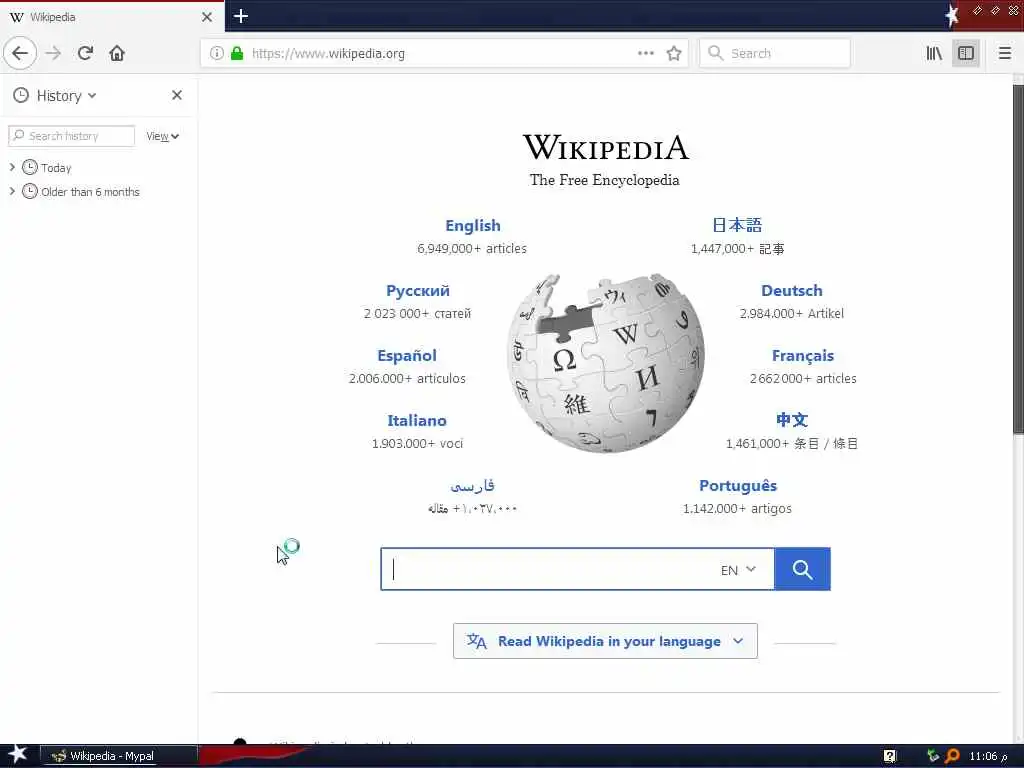Viewport: 1024px width, 768px height.
Task: Open Persian Wikipedia فارسی
Action: pyautogui.click(x=472, y=486)
